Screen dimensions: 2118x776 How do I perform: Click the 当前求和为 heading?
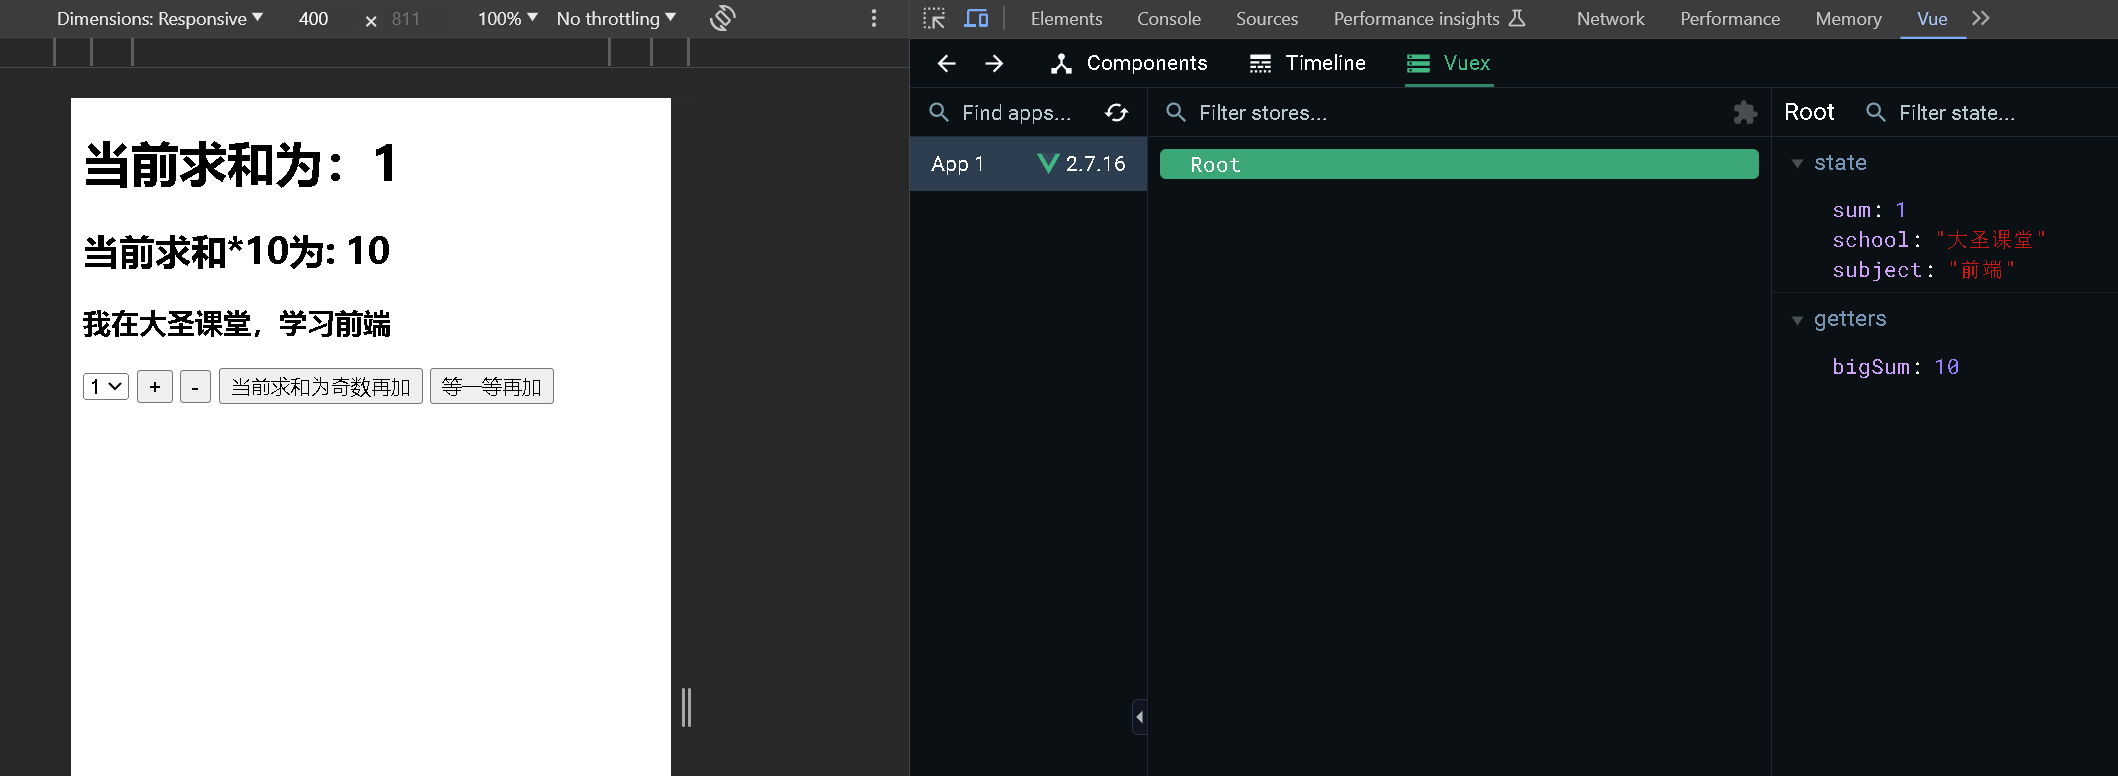click(x=240, y=164)
